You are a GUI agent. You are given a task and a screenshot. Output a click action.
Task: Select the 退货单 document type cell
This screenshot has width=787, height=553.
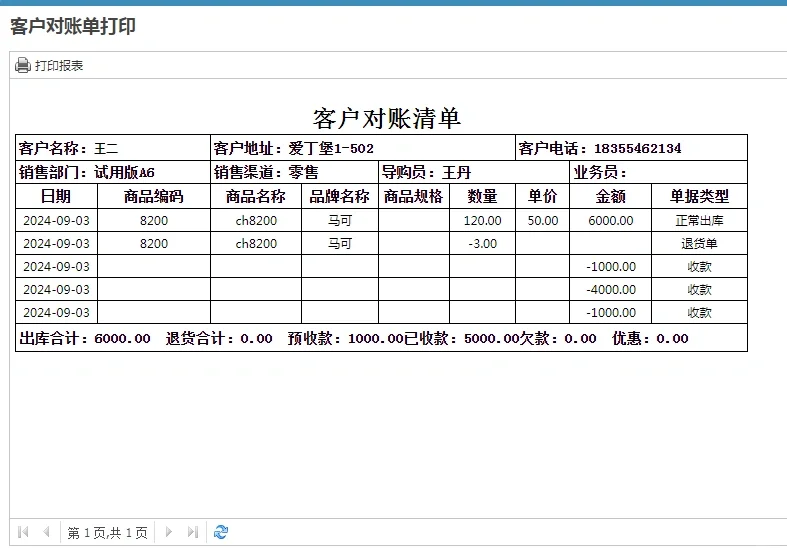(x=699, y=243)
